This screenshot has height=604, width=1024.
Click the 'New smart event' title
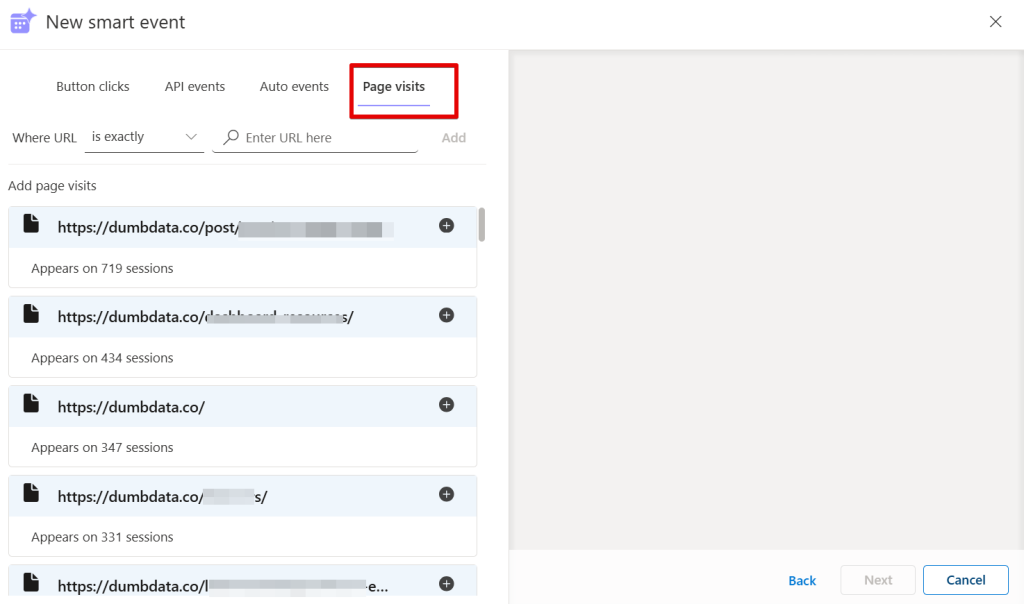coord(116,22)
